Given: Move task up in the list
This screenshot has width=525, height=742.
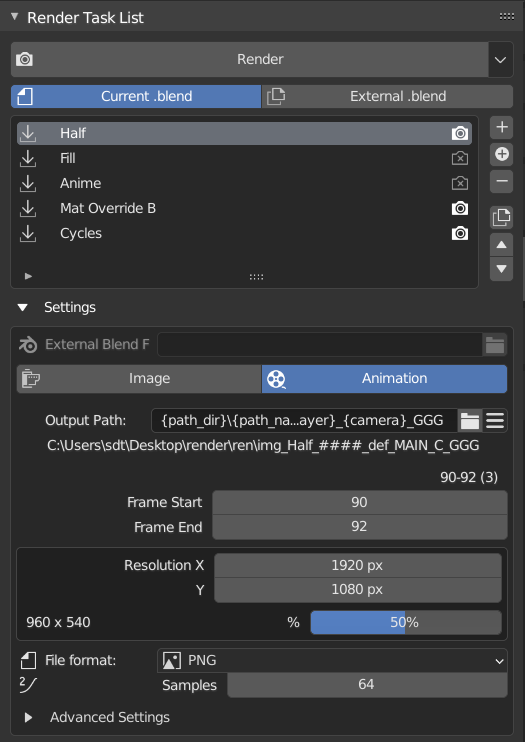Looking at the screenshot, I should (x=501, y=245).
